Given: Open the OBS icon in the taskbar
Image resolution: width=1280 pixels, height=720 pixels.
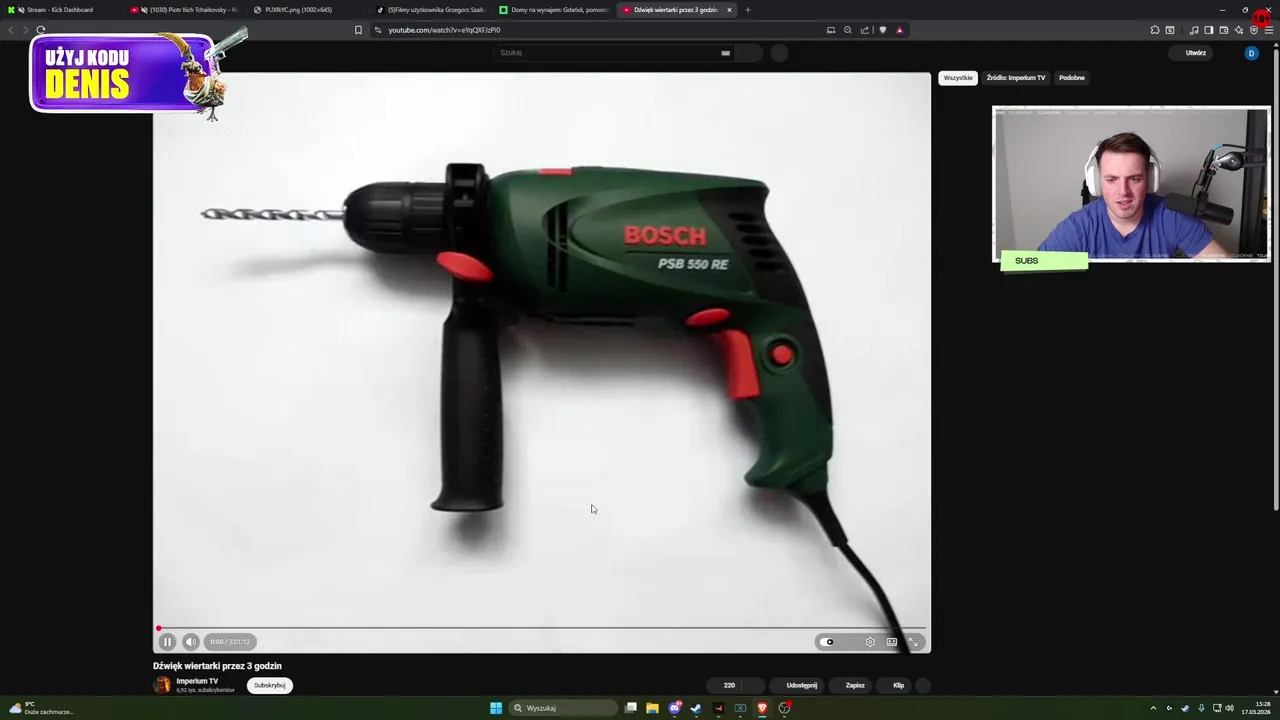Looking at the screenshot, I should pos(785,708).
